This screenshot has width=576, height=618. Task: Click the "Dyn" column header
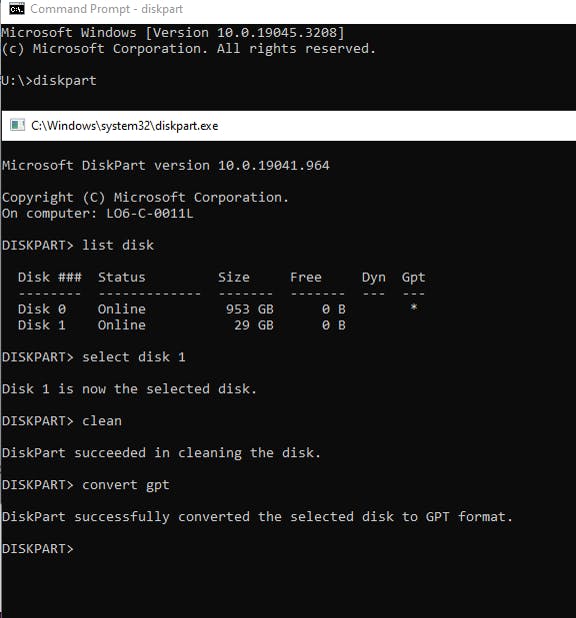[x=374, y=278]
